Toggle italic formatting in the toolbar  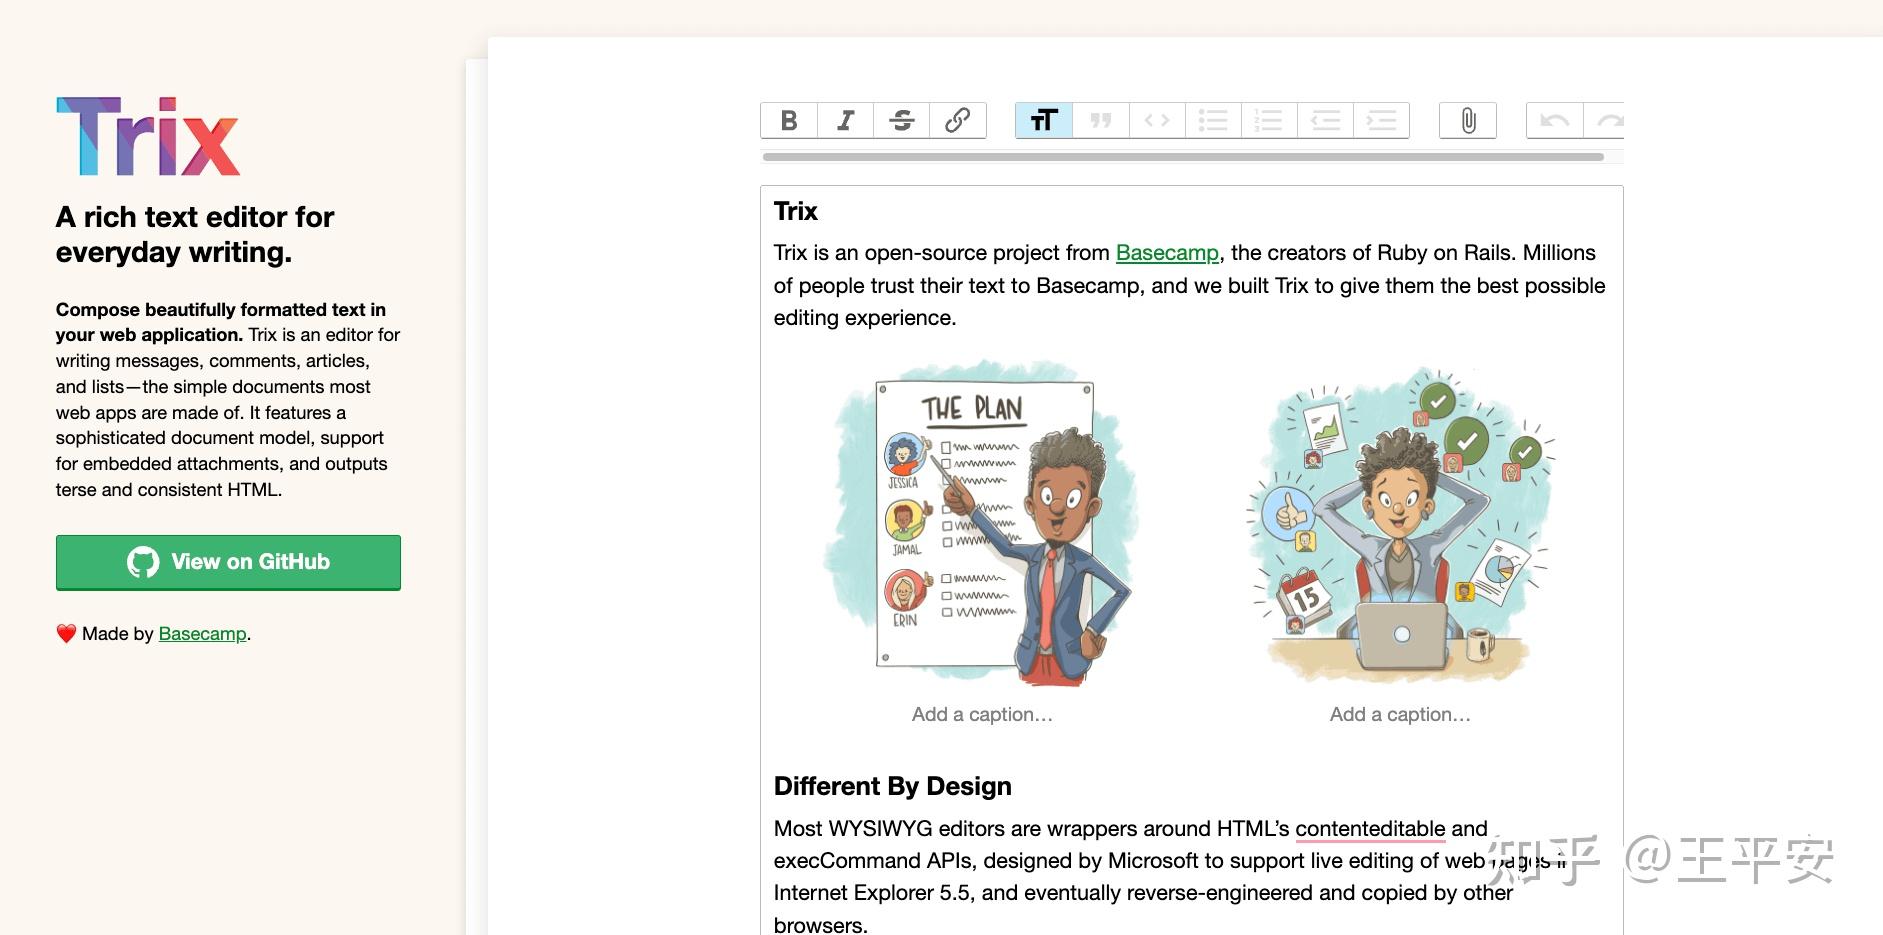pos(845,121)
